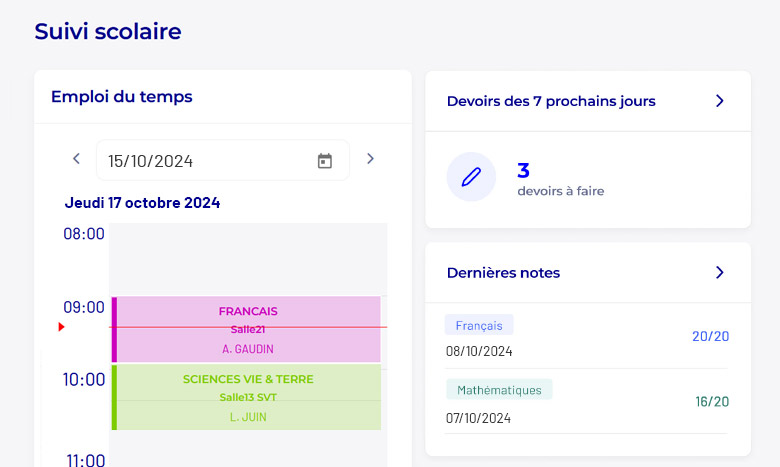Click the Emploi du temps heading

click(x=121, y=96)
